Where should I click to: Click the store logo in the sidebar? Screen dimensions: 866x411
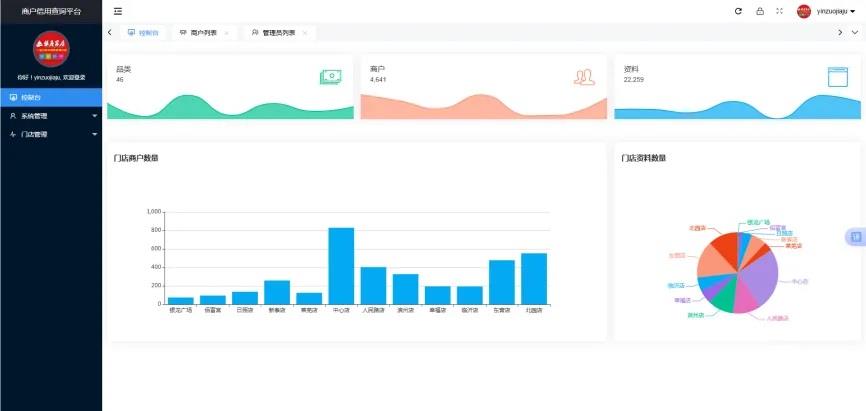pyautogui.click(x=50, y=49)
